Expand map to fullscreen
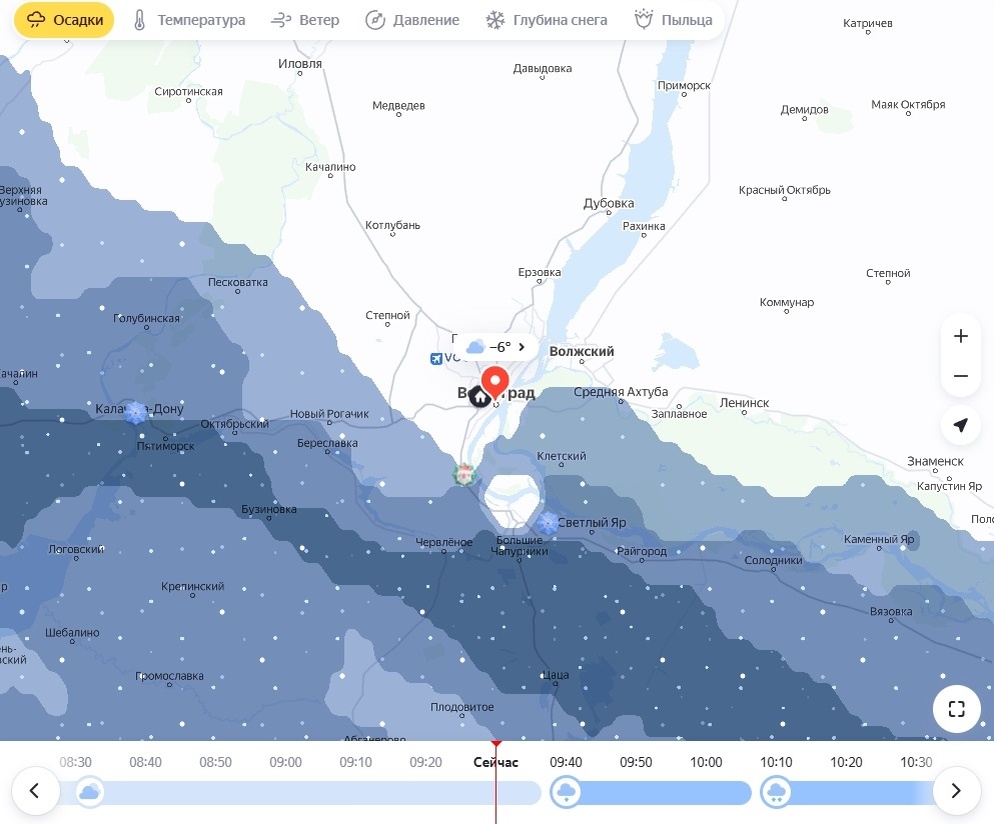The width and height of the screenshot is (994, 824). click(957, 709)
